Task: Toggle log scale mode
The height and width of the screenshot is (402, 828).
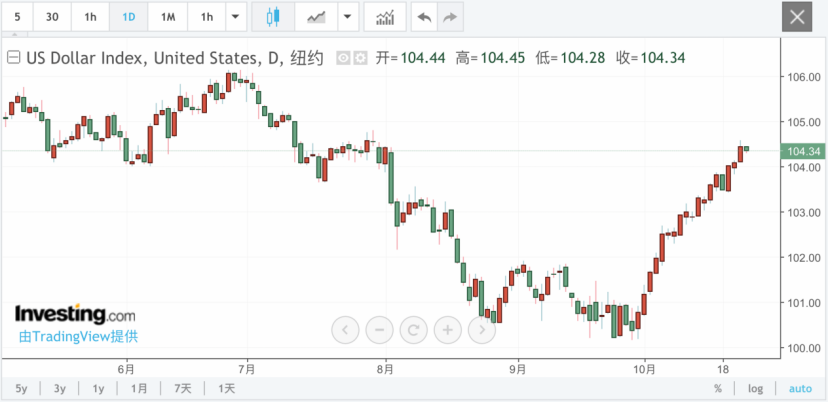Action: [x=755, y=389]
